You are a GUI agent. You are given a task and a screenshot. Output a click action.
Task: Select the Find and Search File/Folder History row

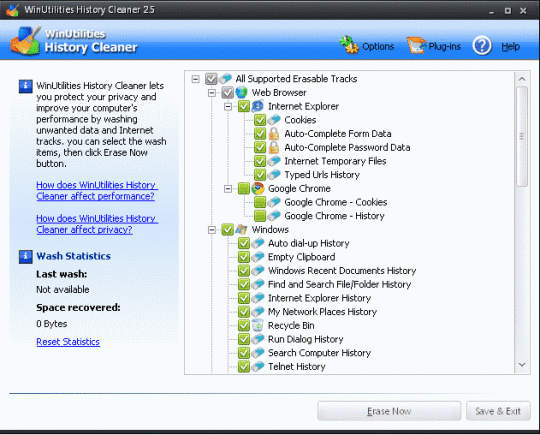(340, 284)
